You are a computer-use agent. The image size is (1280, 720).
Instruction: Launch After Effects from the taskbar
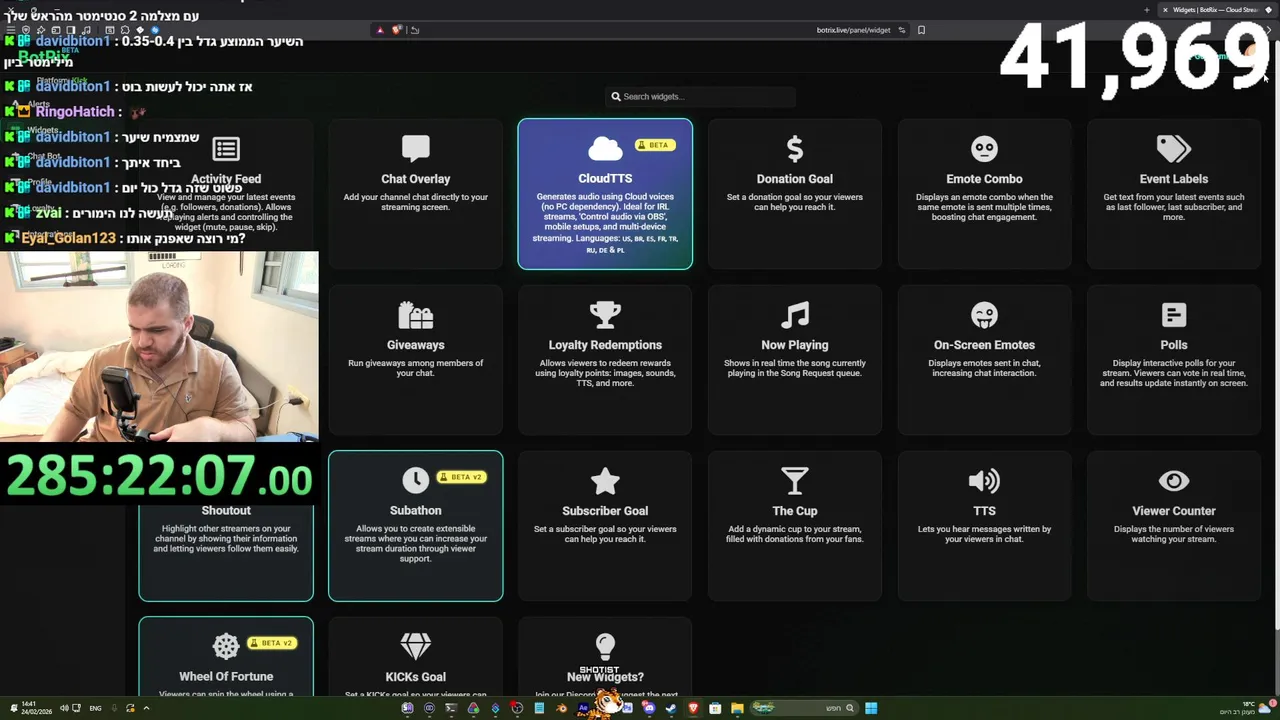tap(583, 708)
